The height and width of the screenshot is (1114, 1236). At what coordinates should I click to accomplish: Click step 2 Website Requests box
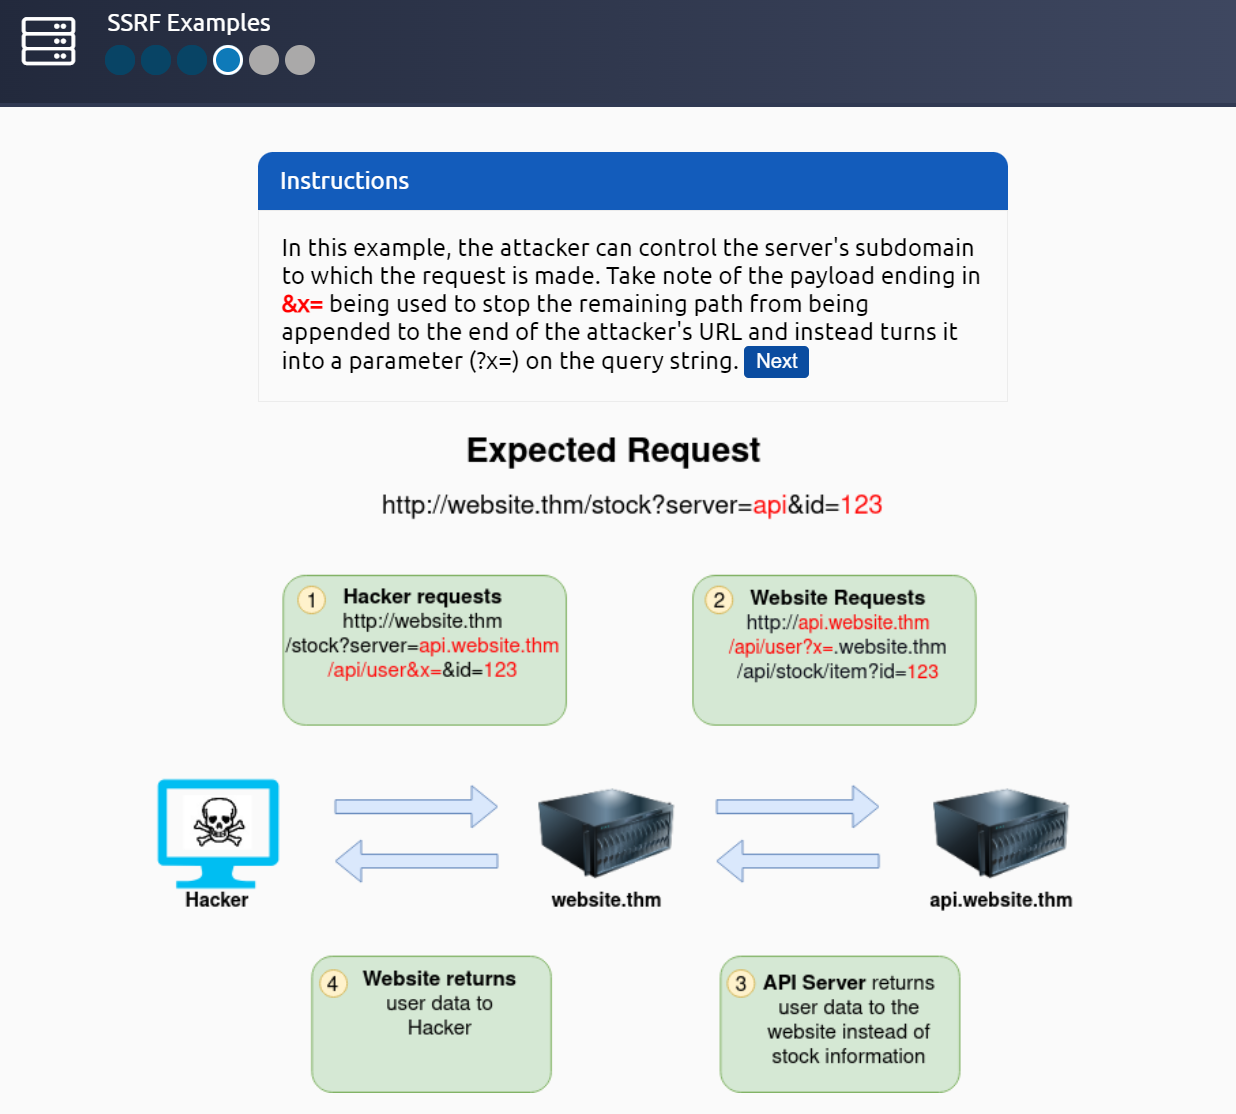click(834, 650)
